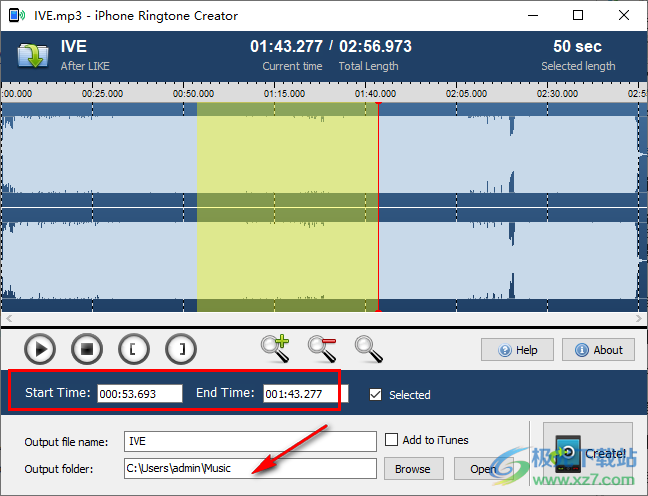
Task: Zoom out on waveform with minus magnifier
Action: click(x=322, y=349)
